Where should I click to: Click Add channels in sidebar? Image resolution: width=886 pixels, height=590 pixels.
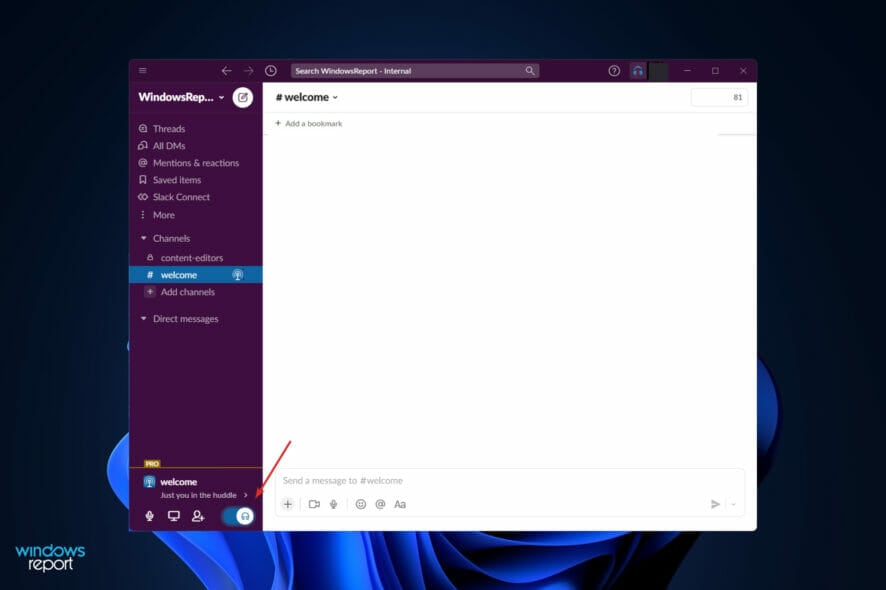(x=187, y=292)
